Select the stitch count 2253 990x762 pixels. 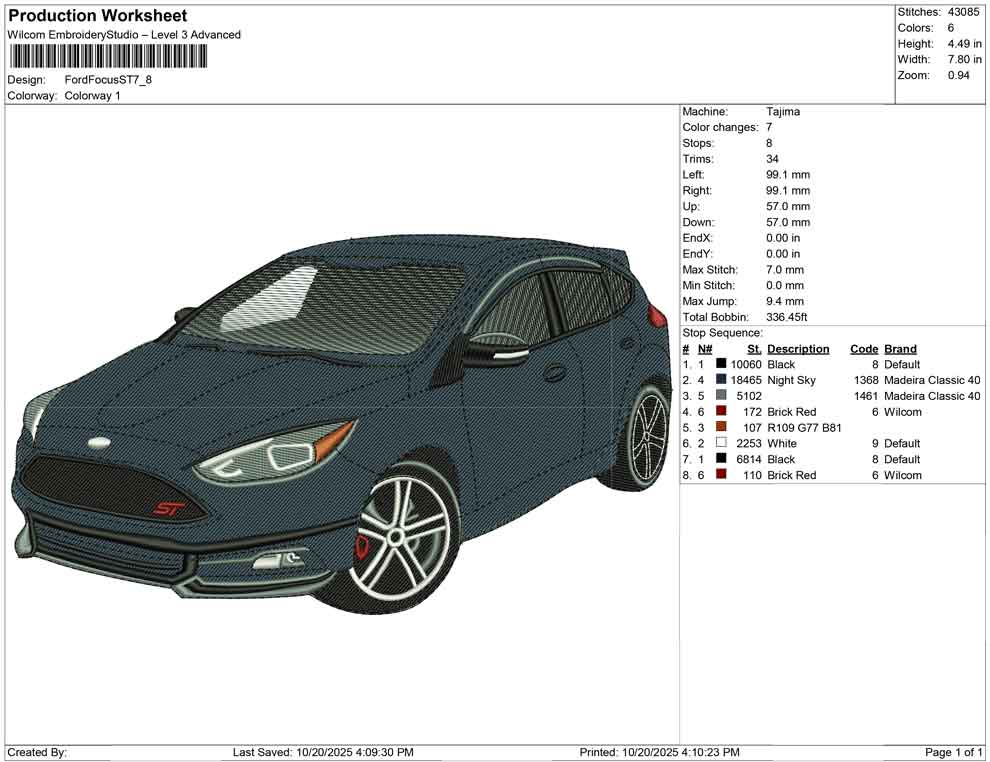[x=749, y=443]
